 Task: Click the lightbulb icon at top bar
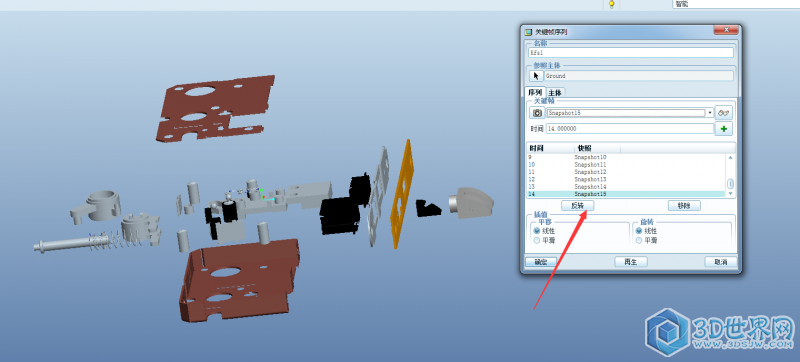[x=612, y=4]
